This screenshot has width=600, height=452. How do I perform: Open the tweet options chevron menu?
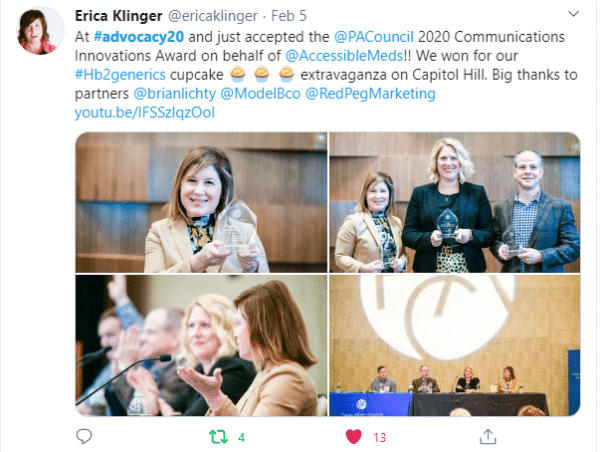click(x=573, y=14)
